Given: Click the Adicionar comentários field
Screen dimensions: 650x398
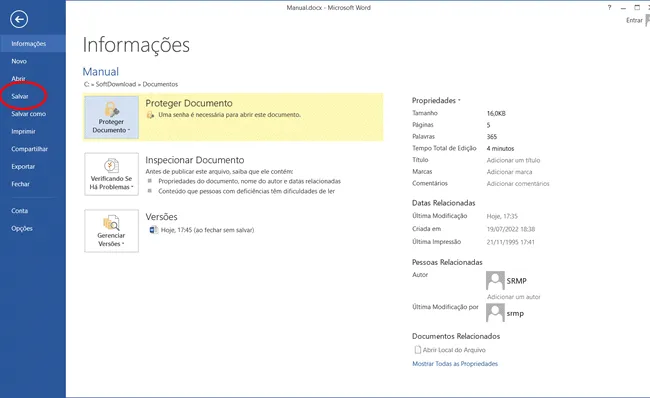Looking at the screenshot, I should tap(518, 184).
